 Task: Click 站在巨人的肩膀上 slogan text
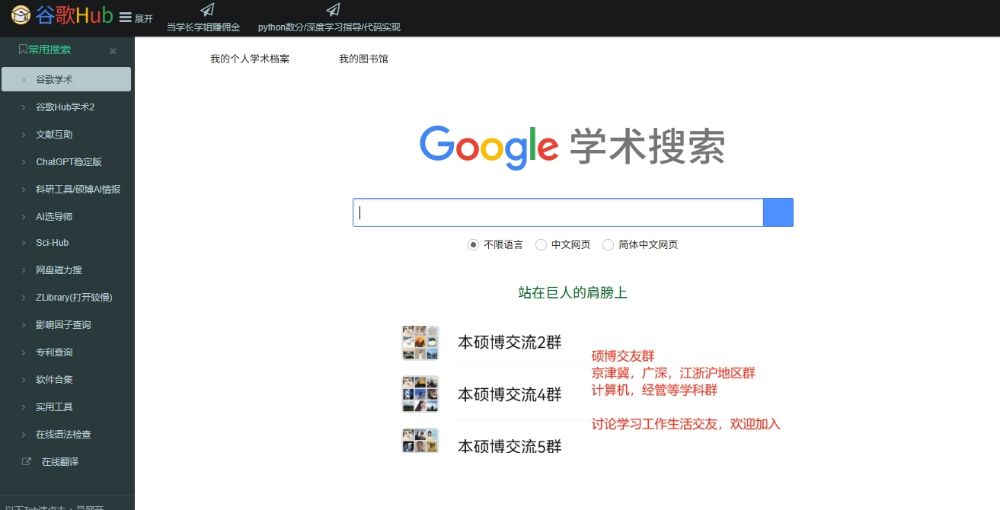coord(573,293)
